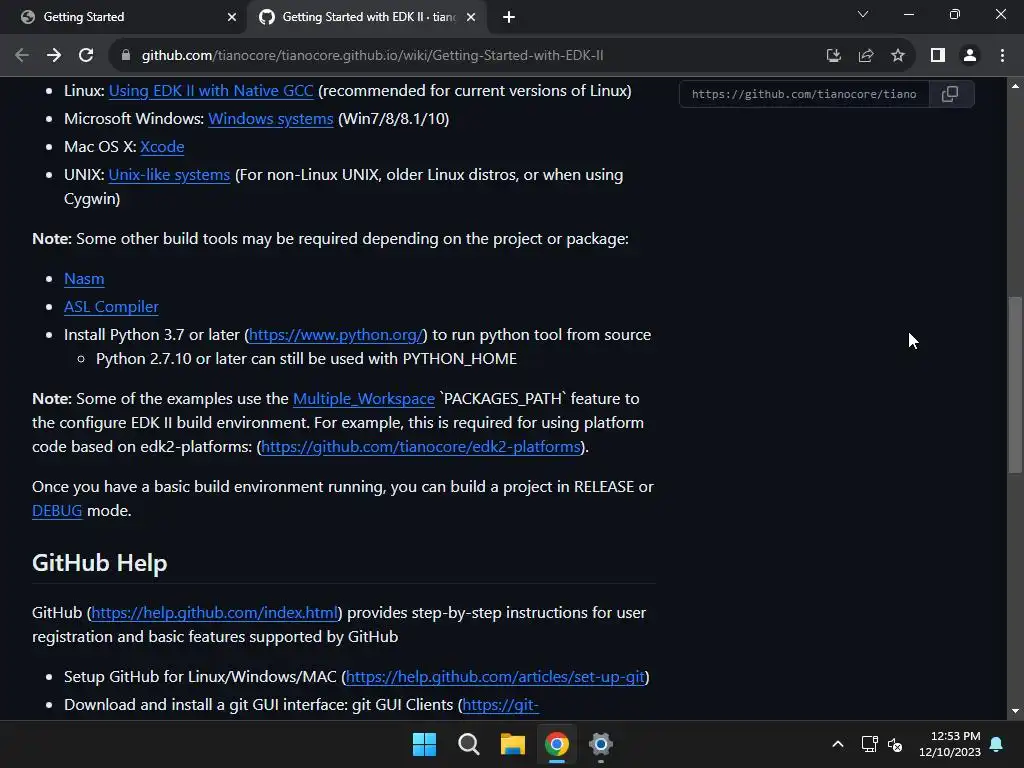
Task: Open the tab search dropdown
Action: point(863,14)
